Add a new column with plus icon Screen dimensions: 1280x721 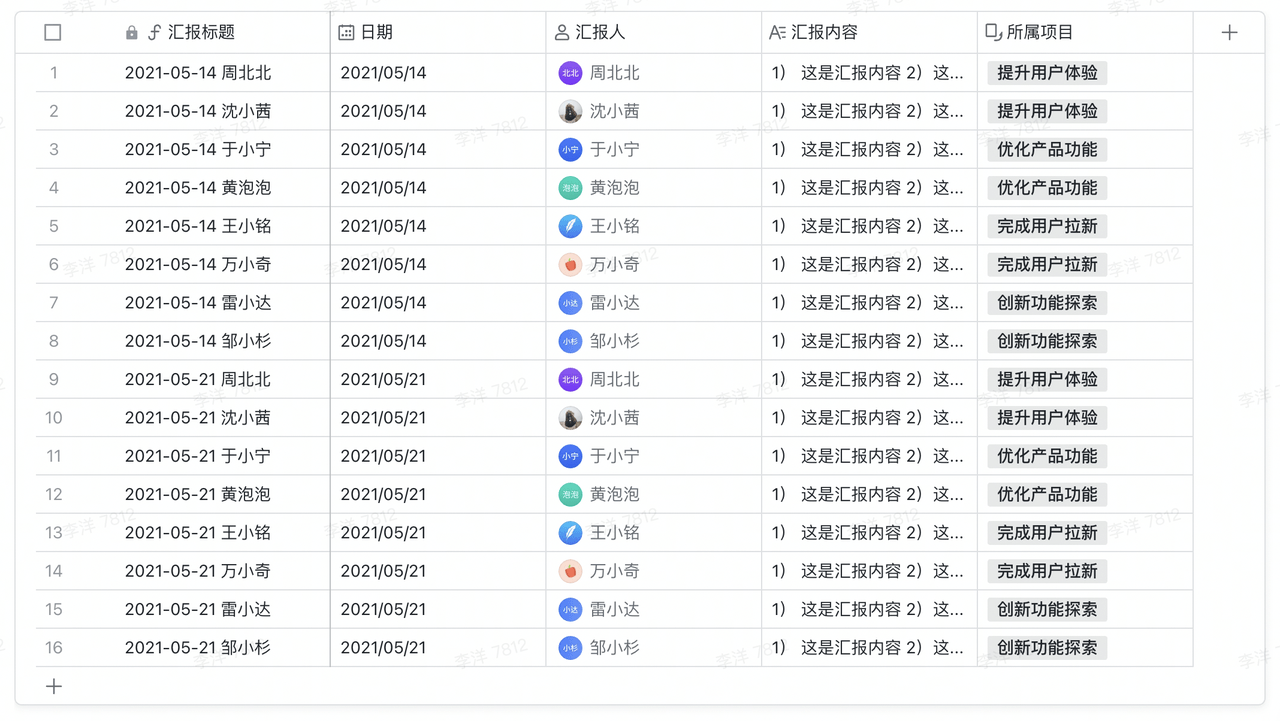click(1229, 33)
